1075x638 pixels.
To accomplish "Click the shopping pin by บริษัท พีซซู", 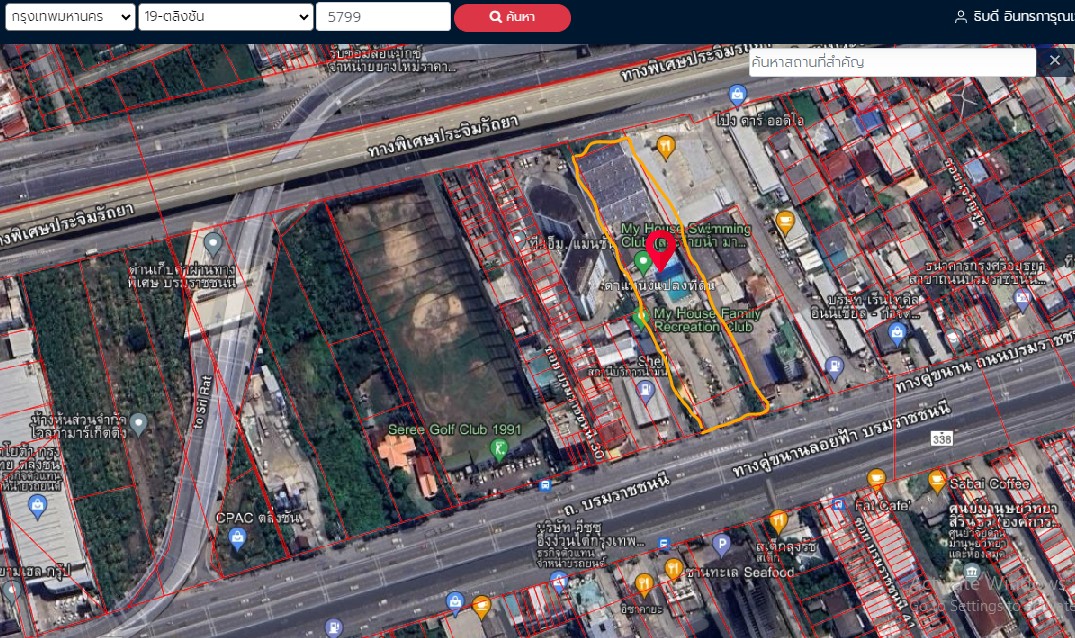I will [x=559, y=582].
